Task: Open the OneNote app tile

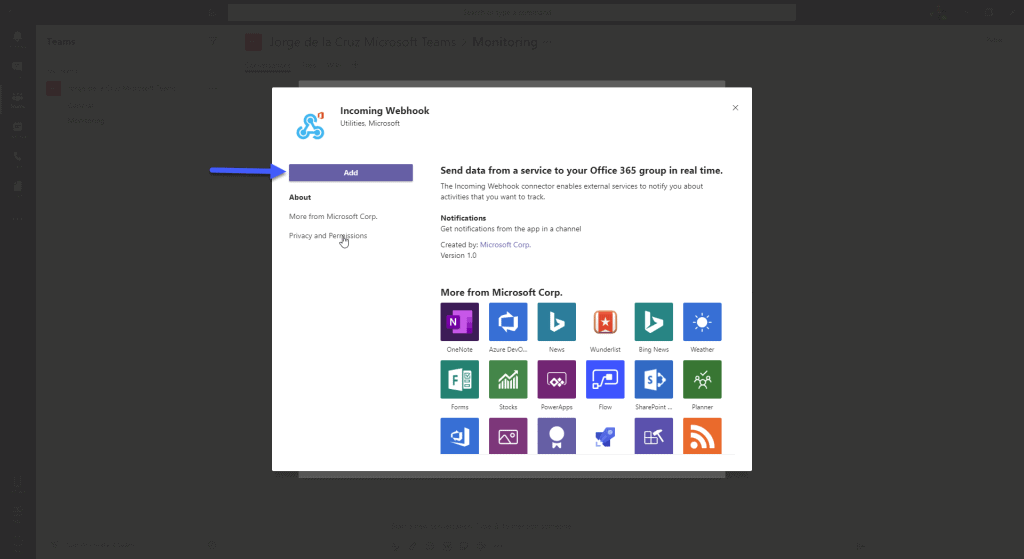Action: tap(460, 321)
